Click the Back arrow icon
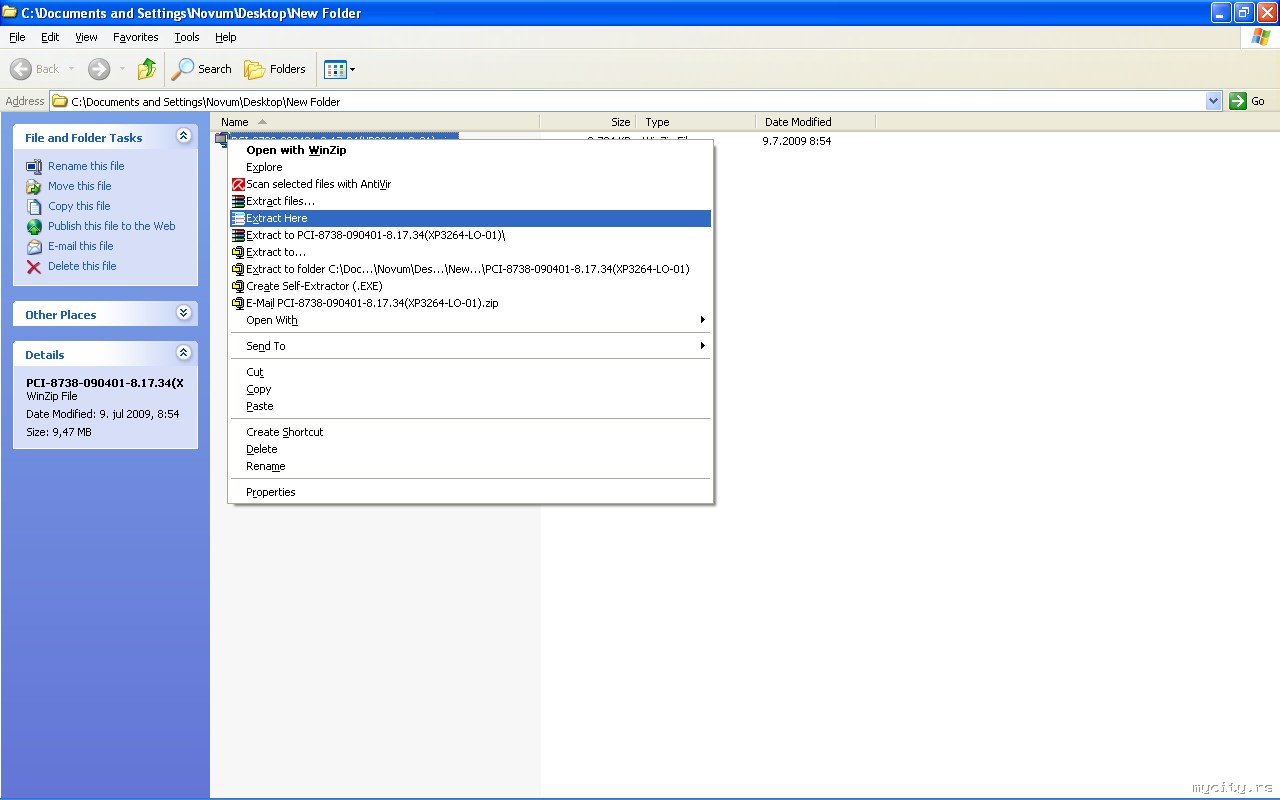Screen dimensions: 1280x800 coord(21,69)
